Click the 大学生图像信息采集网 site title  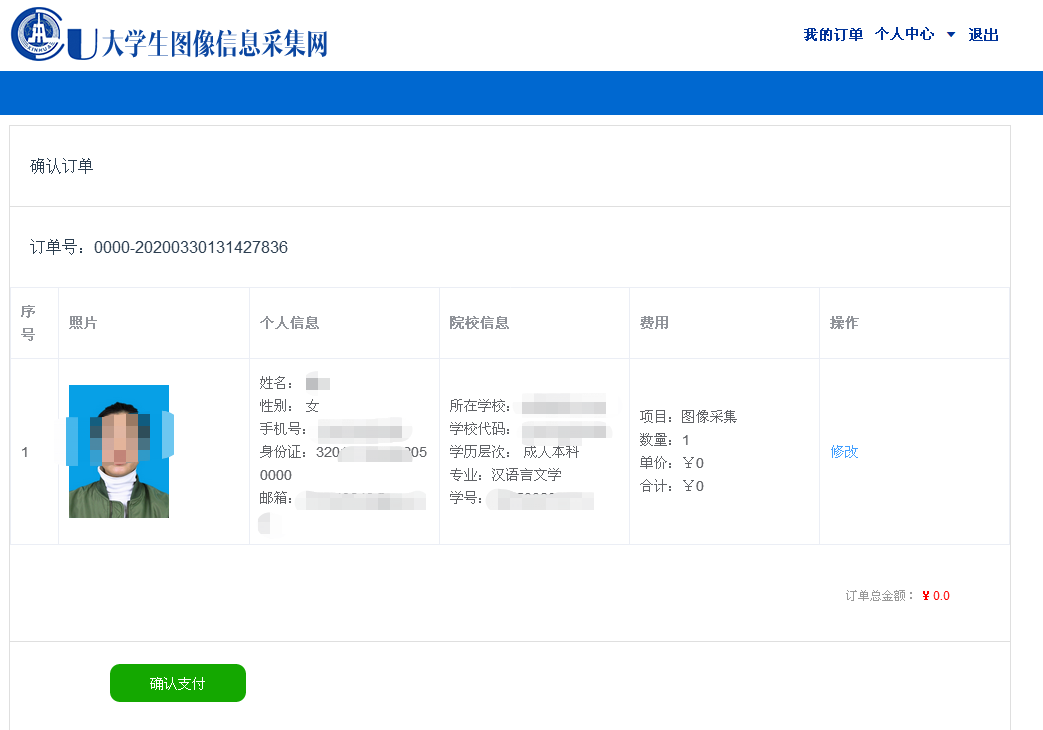(x=214, y=43)
